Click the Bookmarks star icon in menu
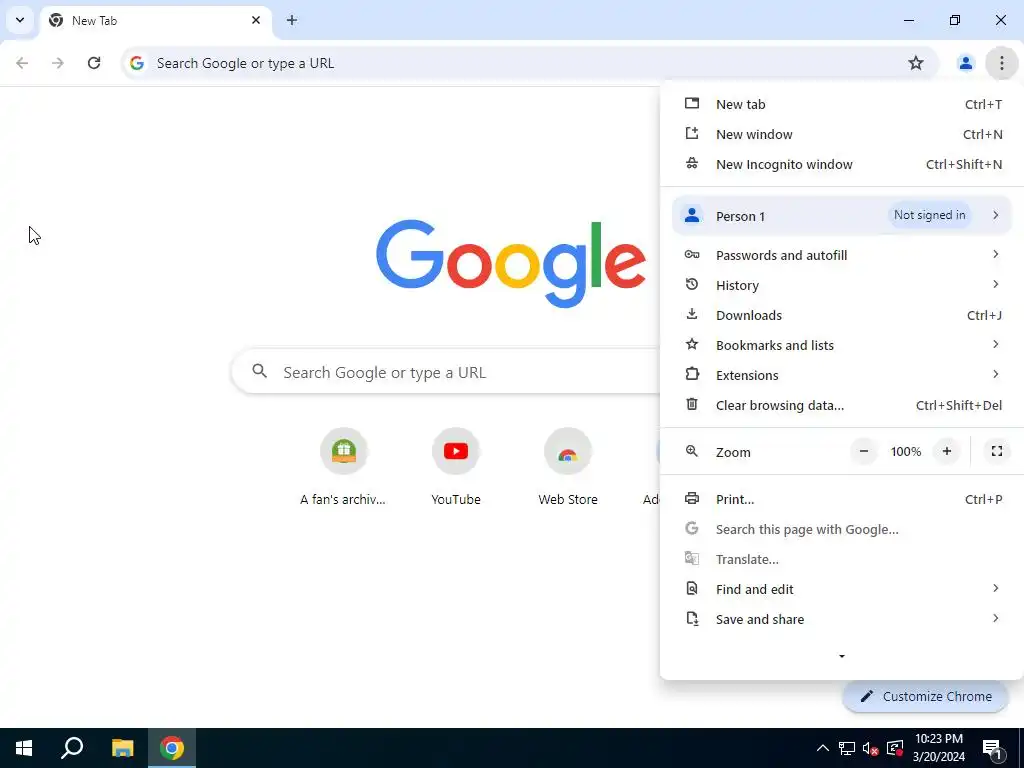The width and height of the screenshot is (1024, 768). tap(692, 344)
